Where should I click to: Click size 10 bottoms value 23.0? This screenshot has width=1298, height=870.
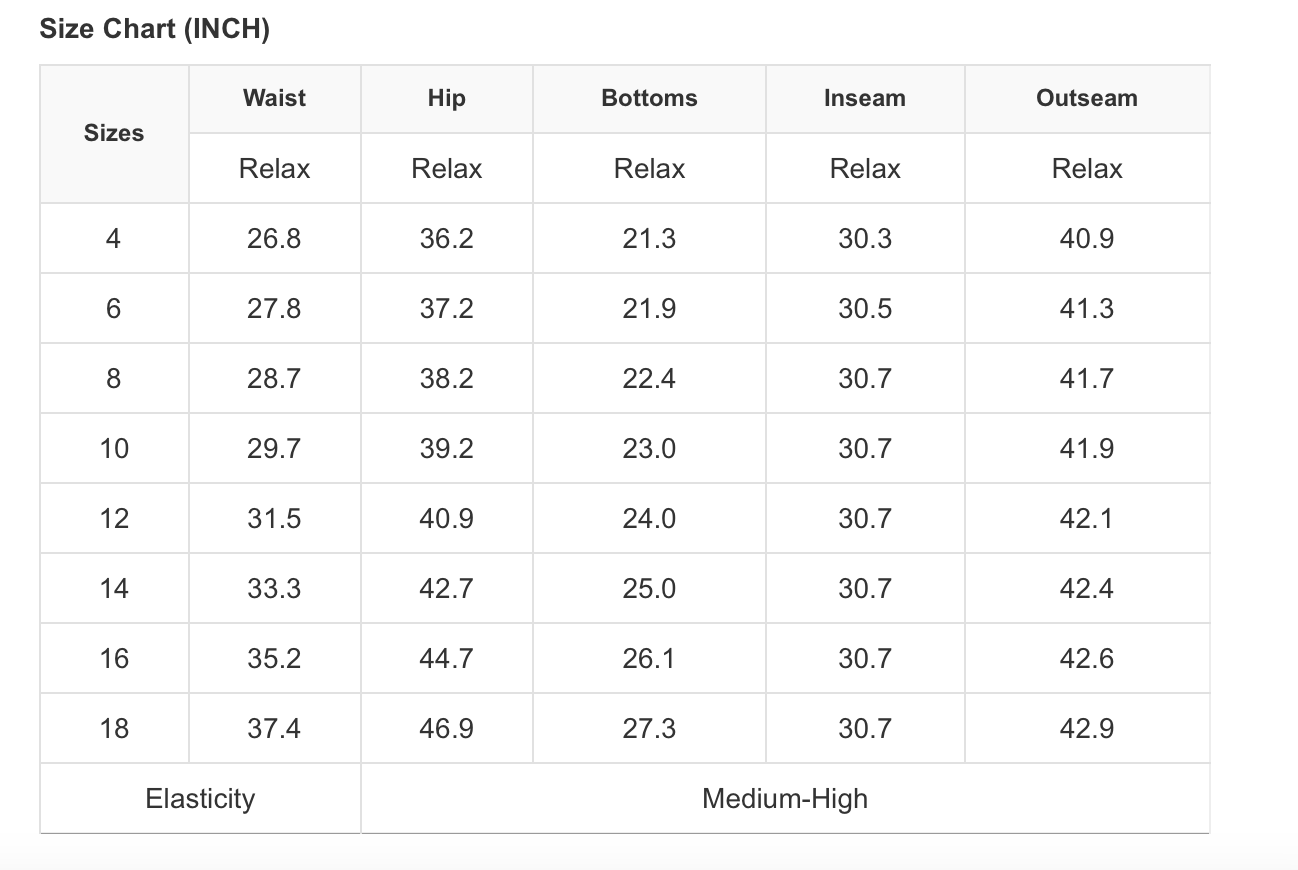tap(649, 448)
